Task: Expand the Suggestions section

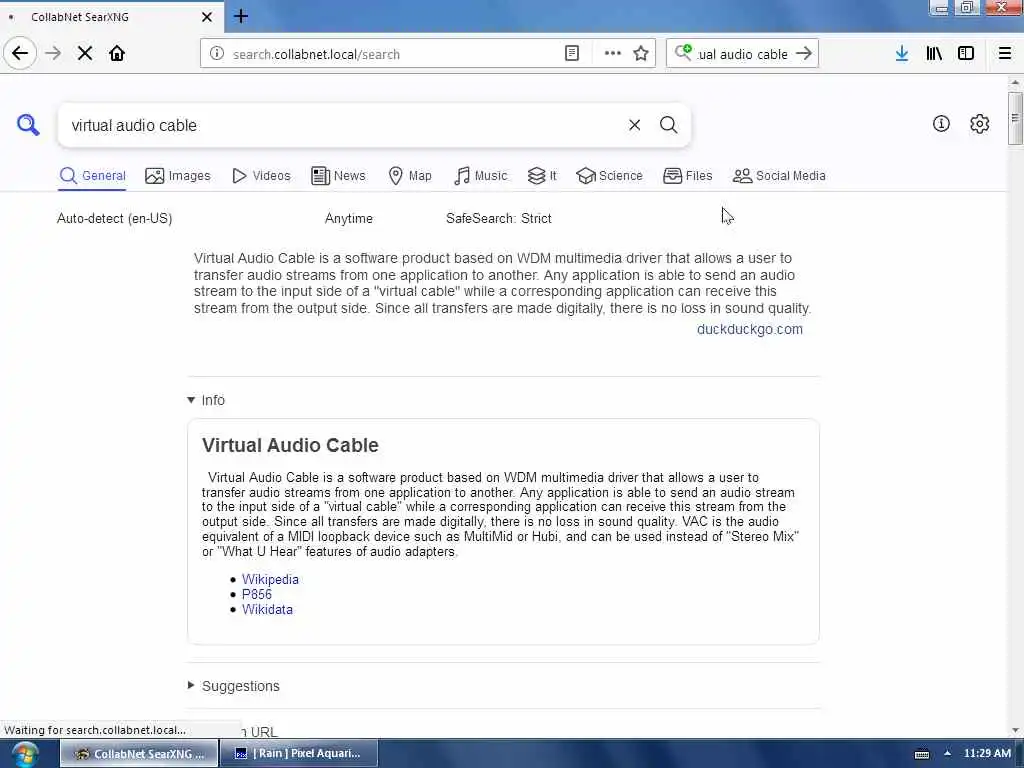Action: [234, 686]
